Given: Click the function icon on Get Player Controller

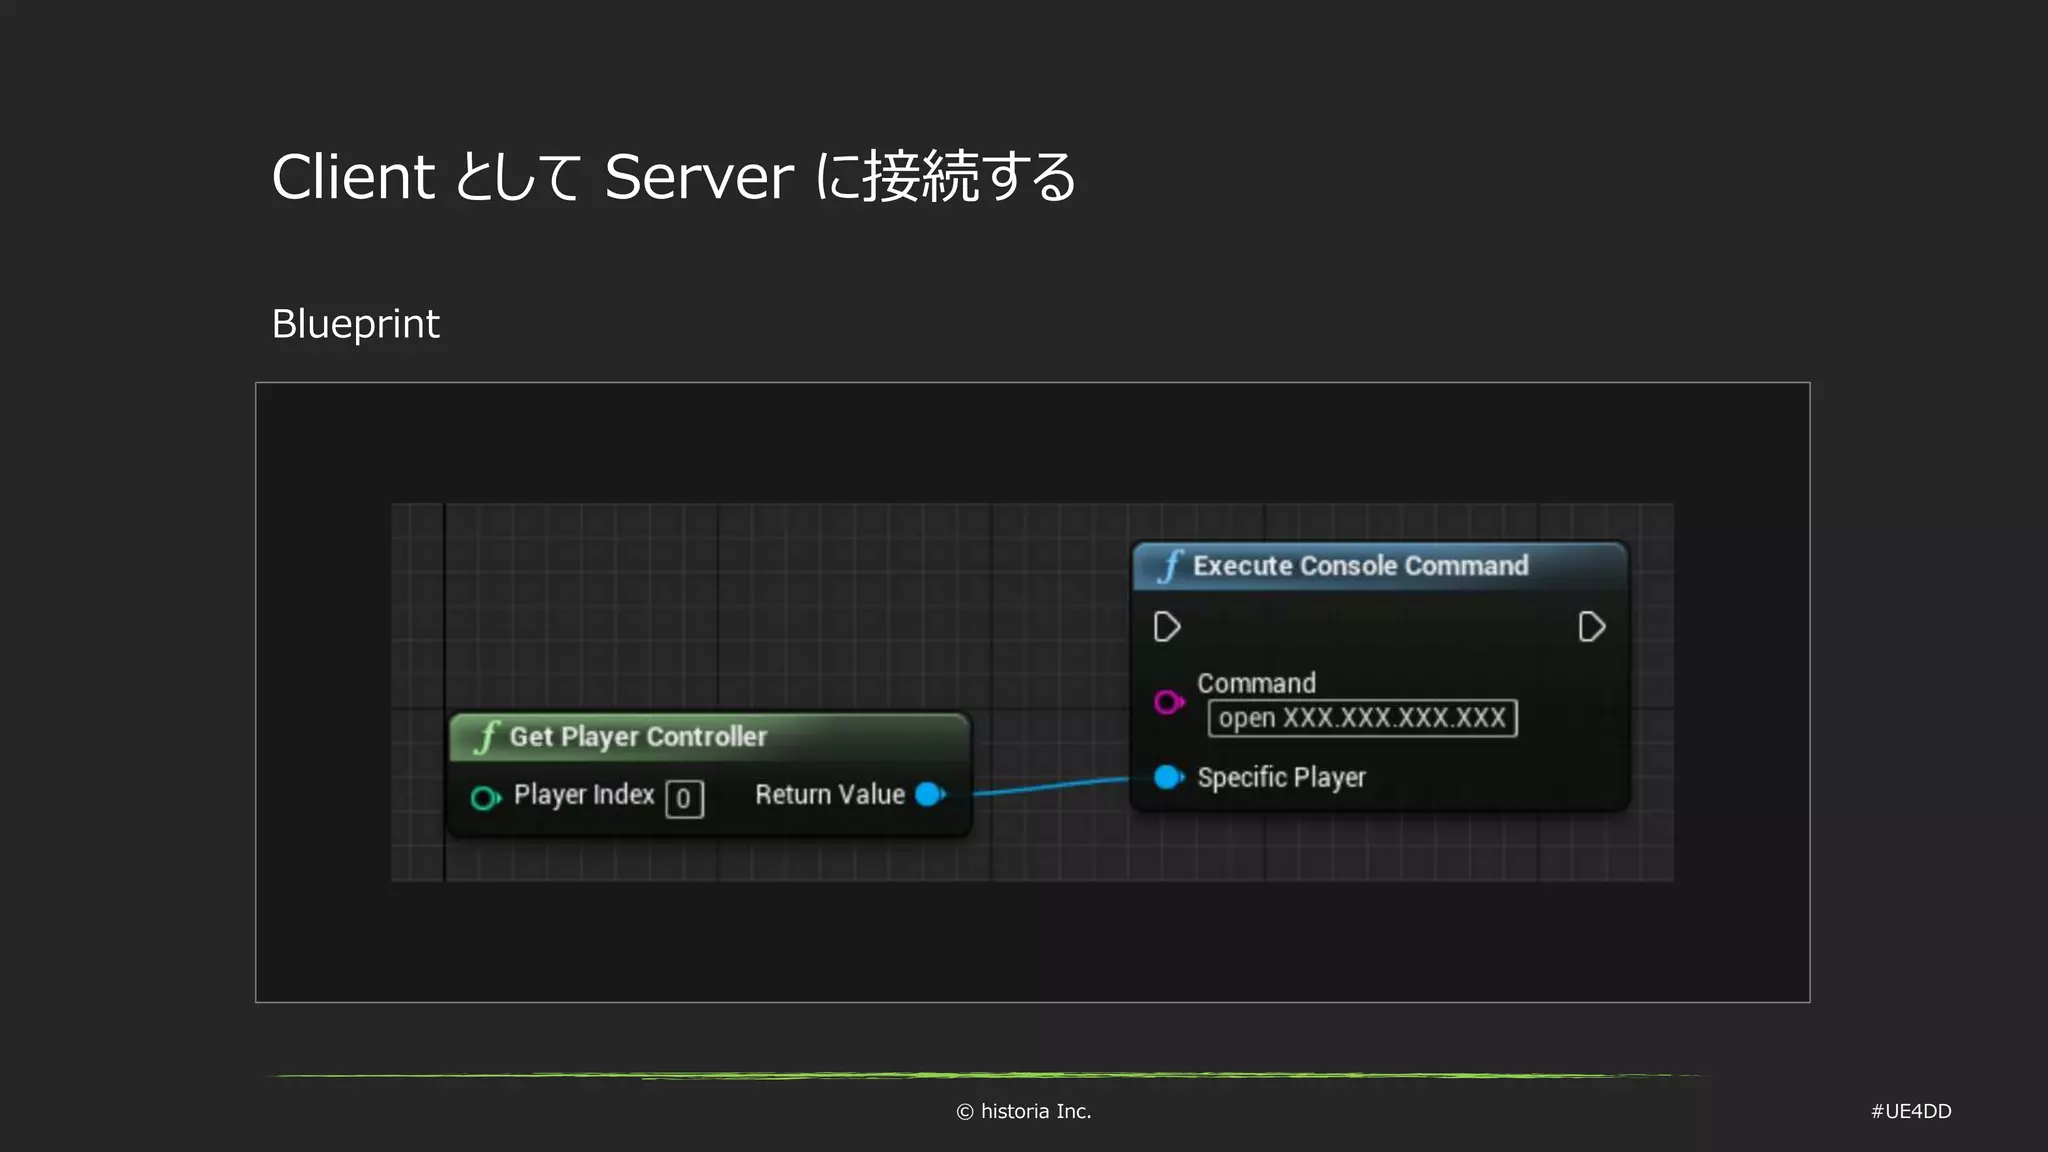Looking at the screenshot, I should coord(487,737).
